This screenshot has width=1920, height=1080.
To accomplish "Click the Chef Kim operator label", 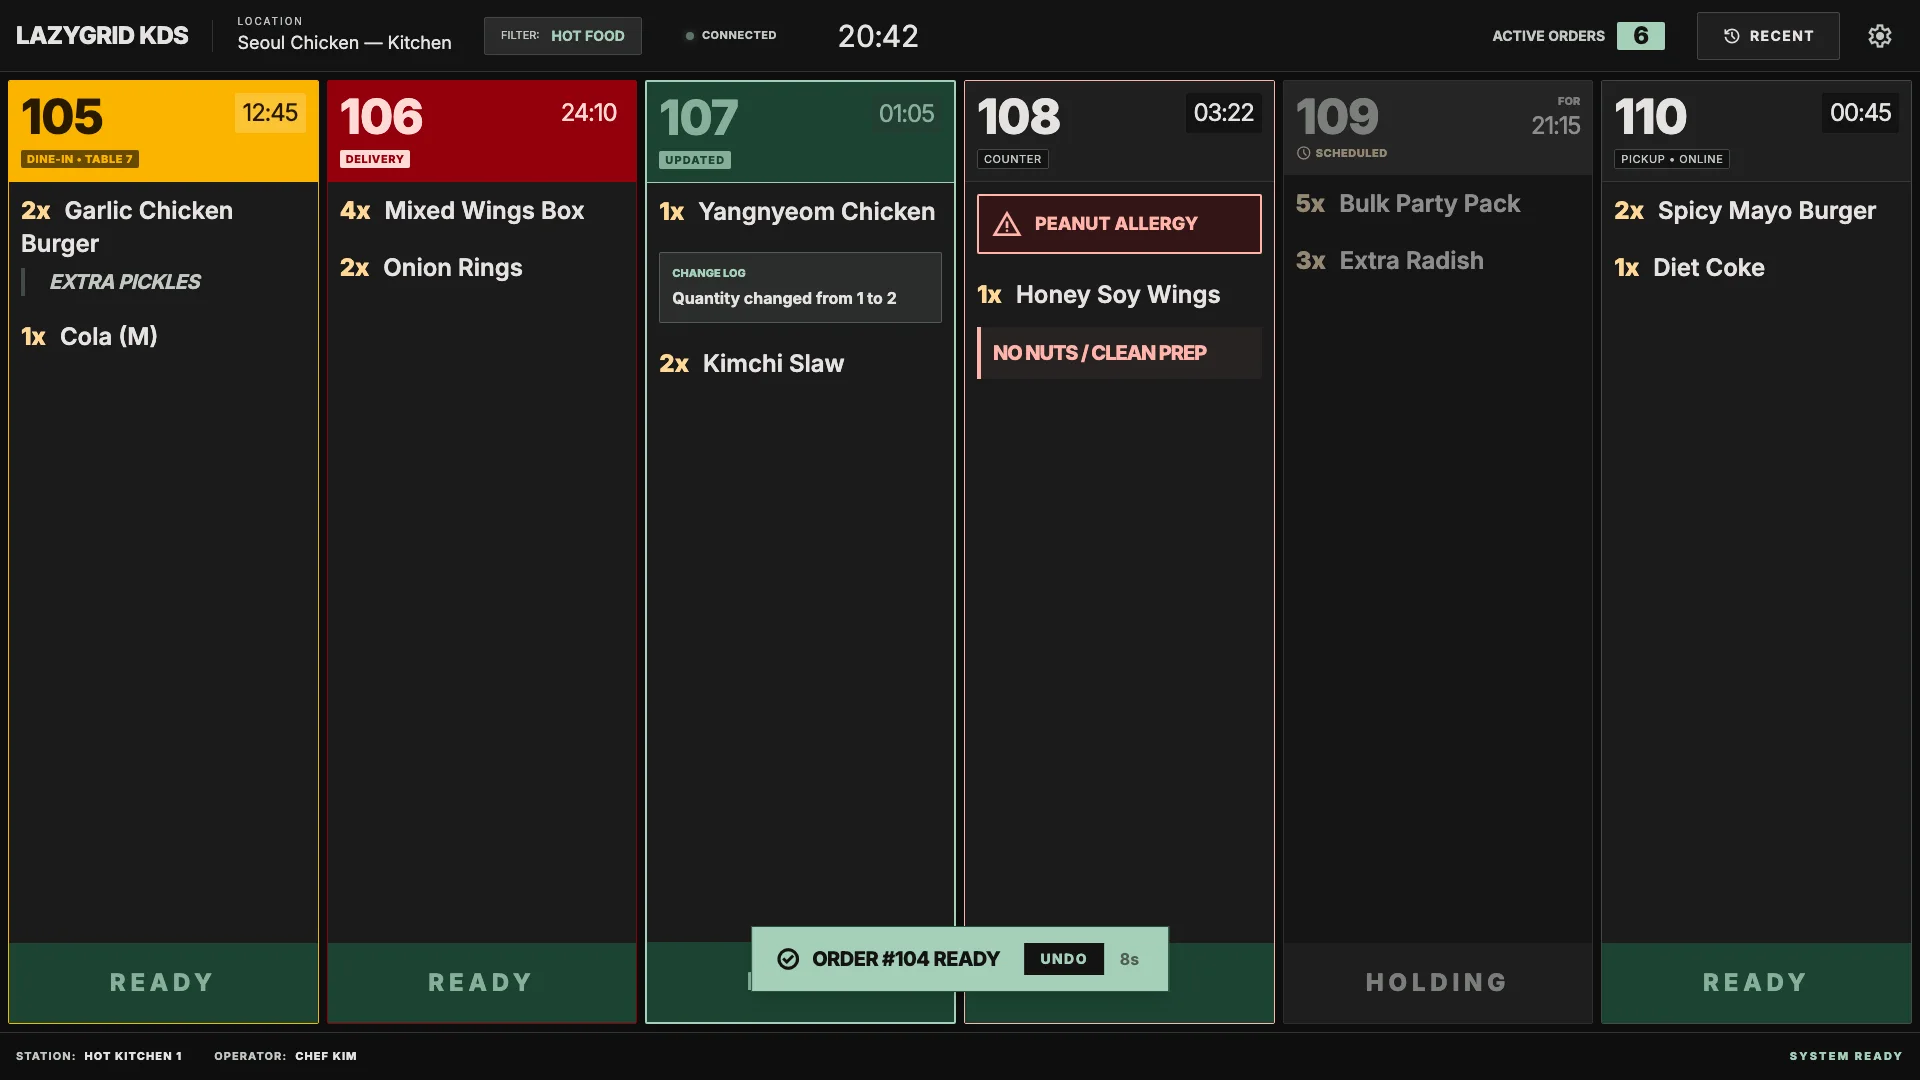I will 326,1056.
